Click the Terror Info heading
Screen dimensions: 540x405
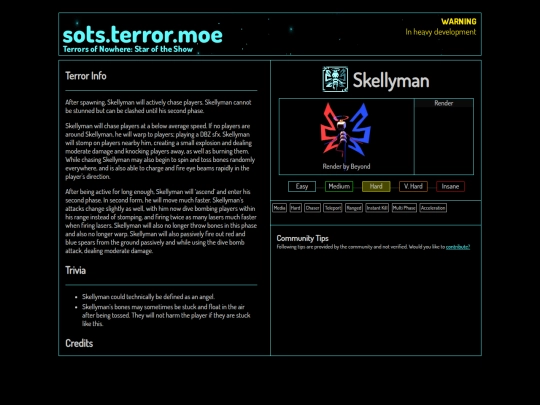86,76
